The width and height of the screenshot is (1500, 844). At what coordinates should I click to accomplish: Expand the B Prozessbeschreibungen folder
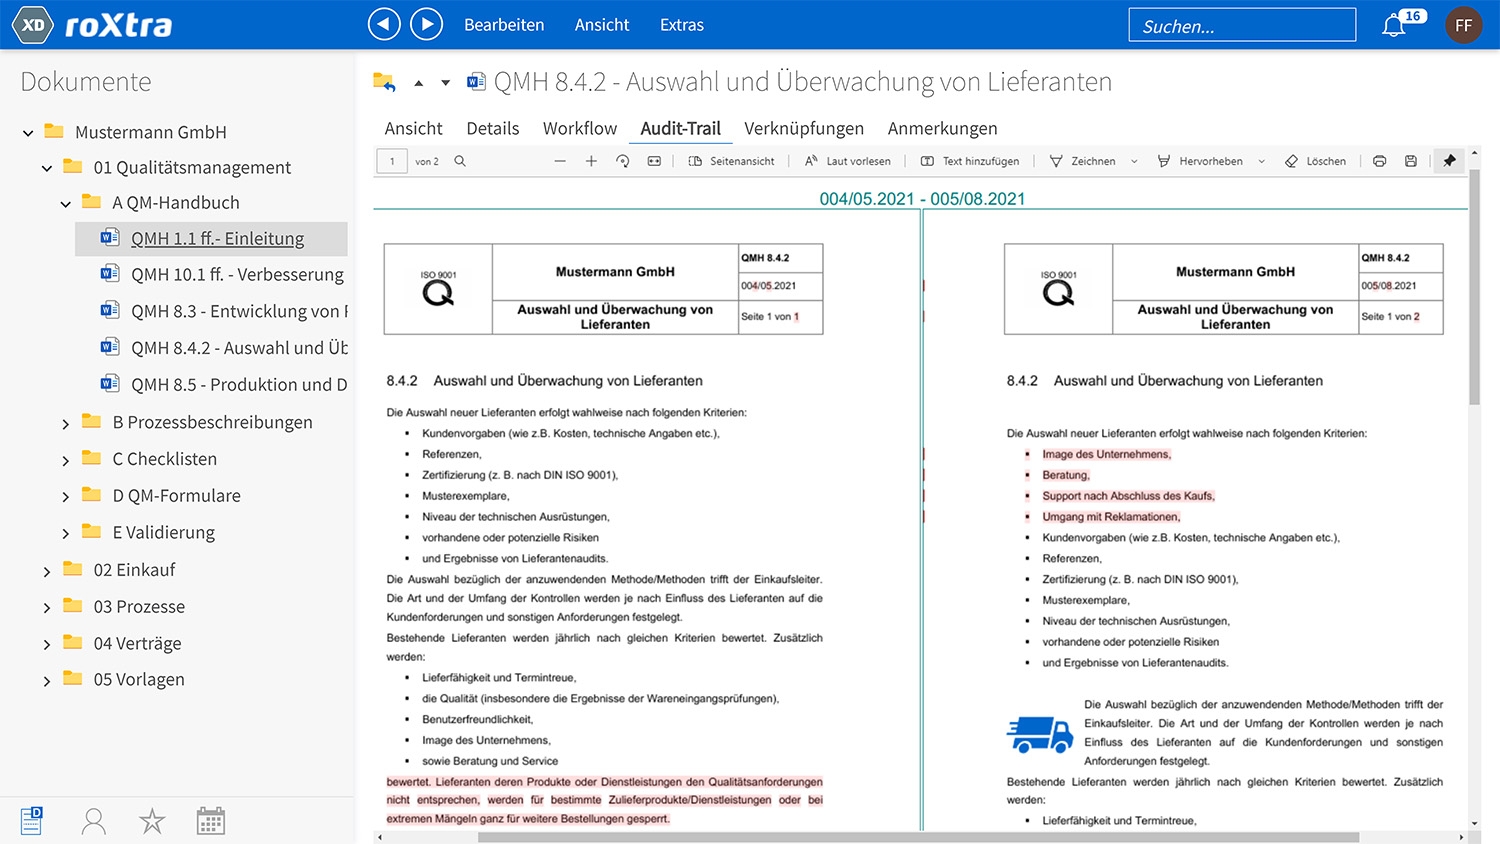pyautogui.click(x=66, y=424)
